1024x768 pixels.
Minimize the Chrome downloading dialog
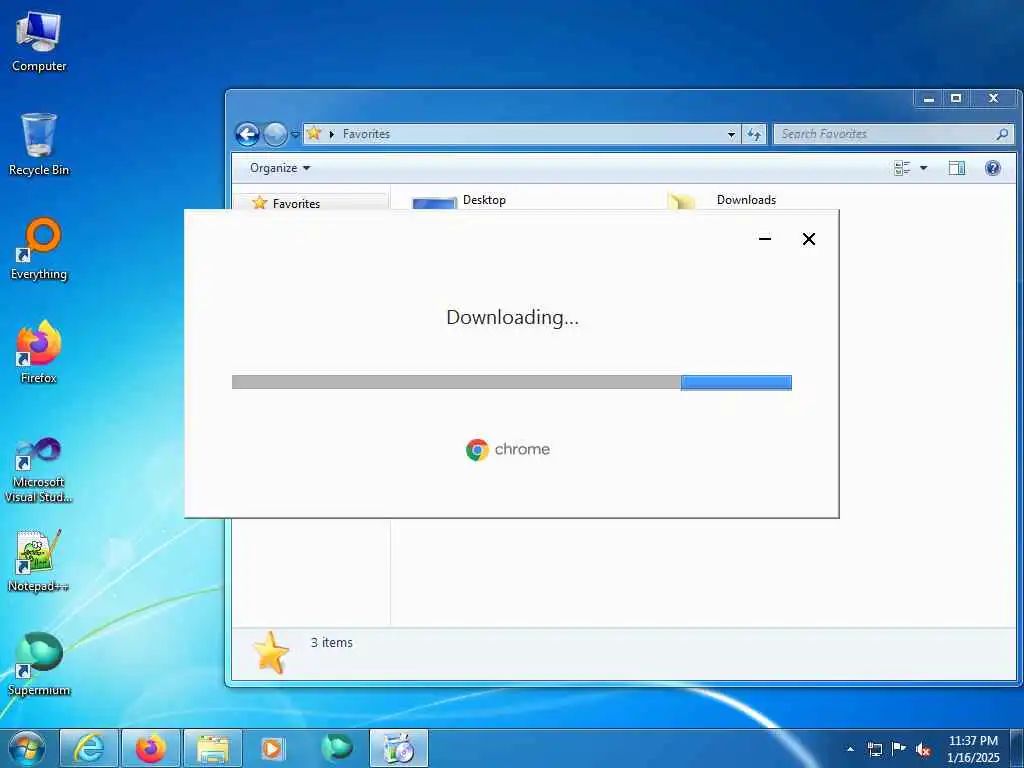tap(765, 239)
